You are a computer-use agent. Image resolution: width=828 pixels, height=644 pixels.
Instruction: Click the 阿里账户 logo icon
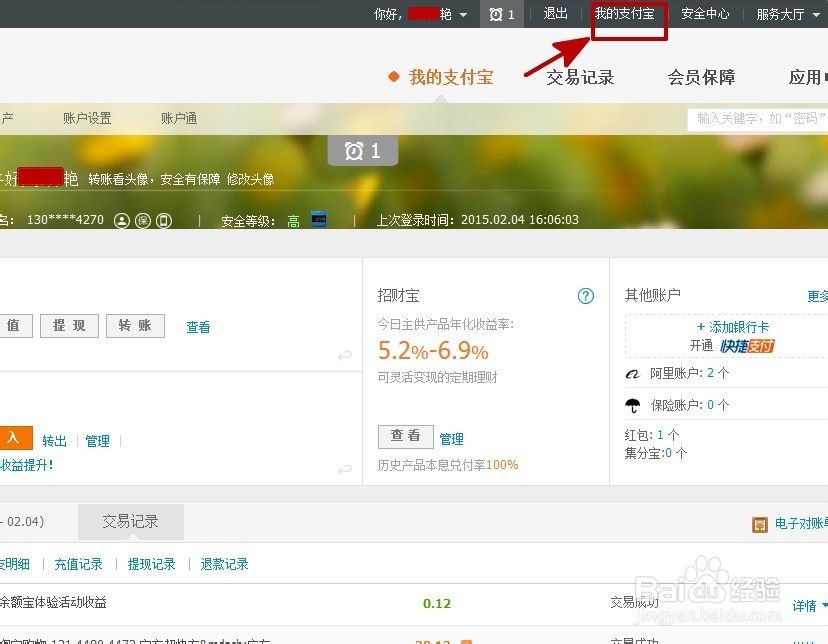(632, 374)
